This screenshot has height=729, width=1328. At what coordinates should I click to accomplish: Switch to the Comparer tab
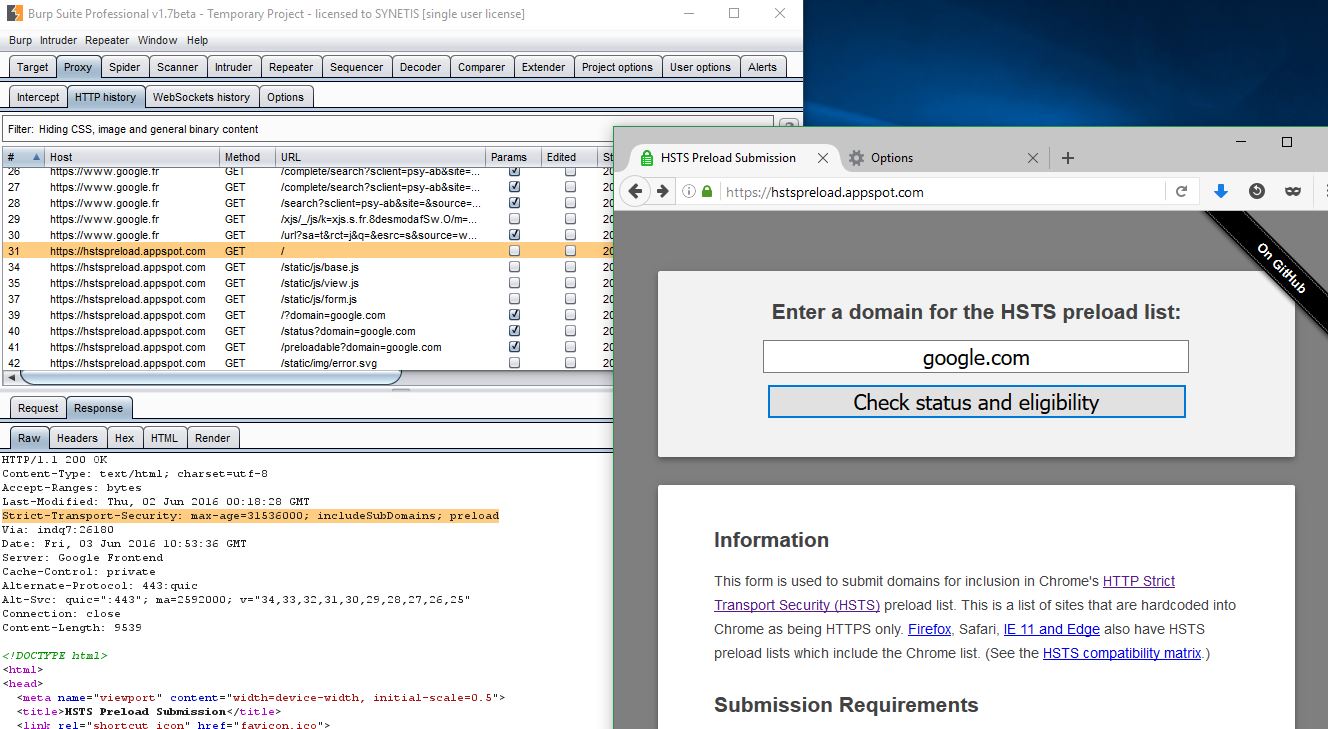(x=481, y=67)
